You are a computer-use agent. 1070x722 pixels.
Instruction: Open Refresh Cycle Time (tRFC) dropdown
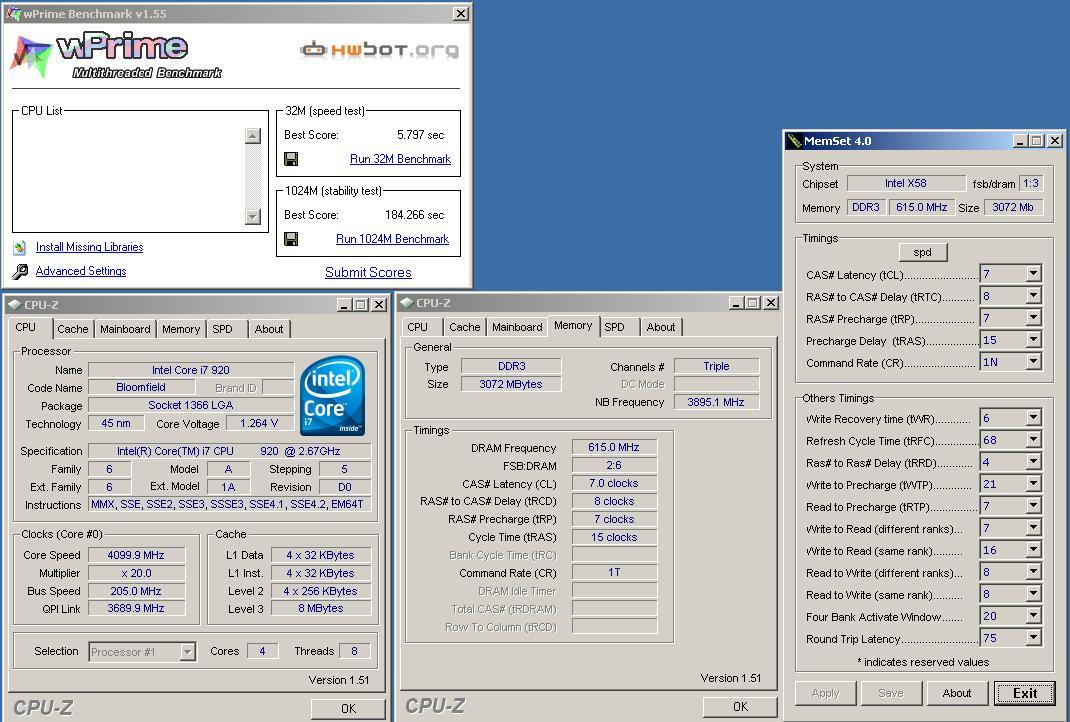click(x=1033, y=440)
